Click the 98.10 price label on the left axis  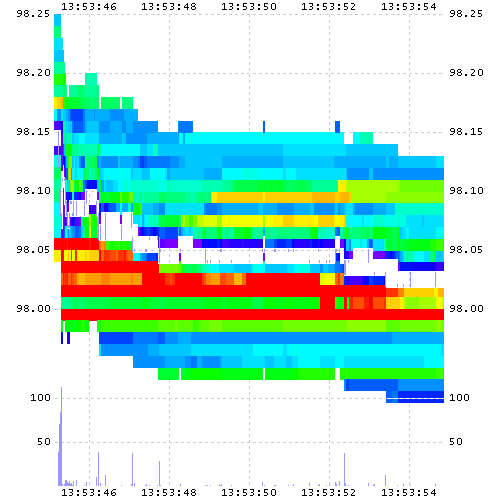pos(33,191)
